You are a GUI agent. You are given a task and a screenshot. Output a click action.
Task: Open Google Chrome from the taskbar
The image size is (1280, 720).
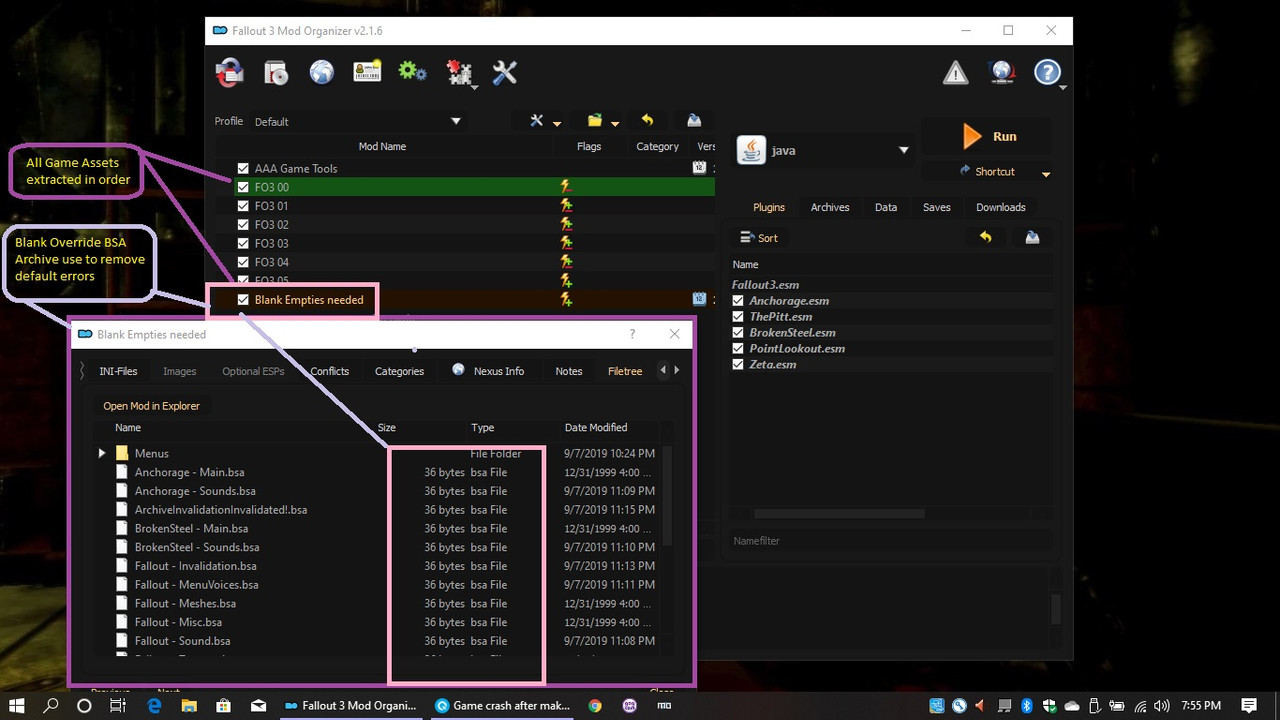[595, 705]
